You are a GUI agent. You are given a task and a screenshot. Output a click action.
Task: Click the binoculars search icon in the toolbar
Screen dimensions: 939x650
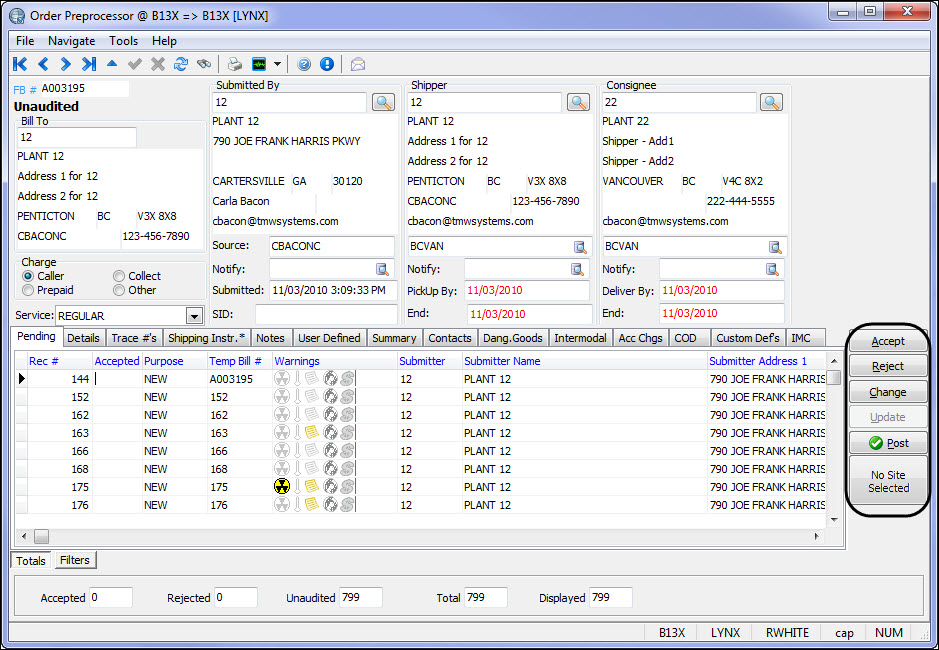(204, 63)
